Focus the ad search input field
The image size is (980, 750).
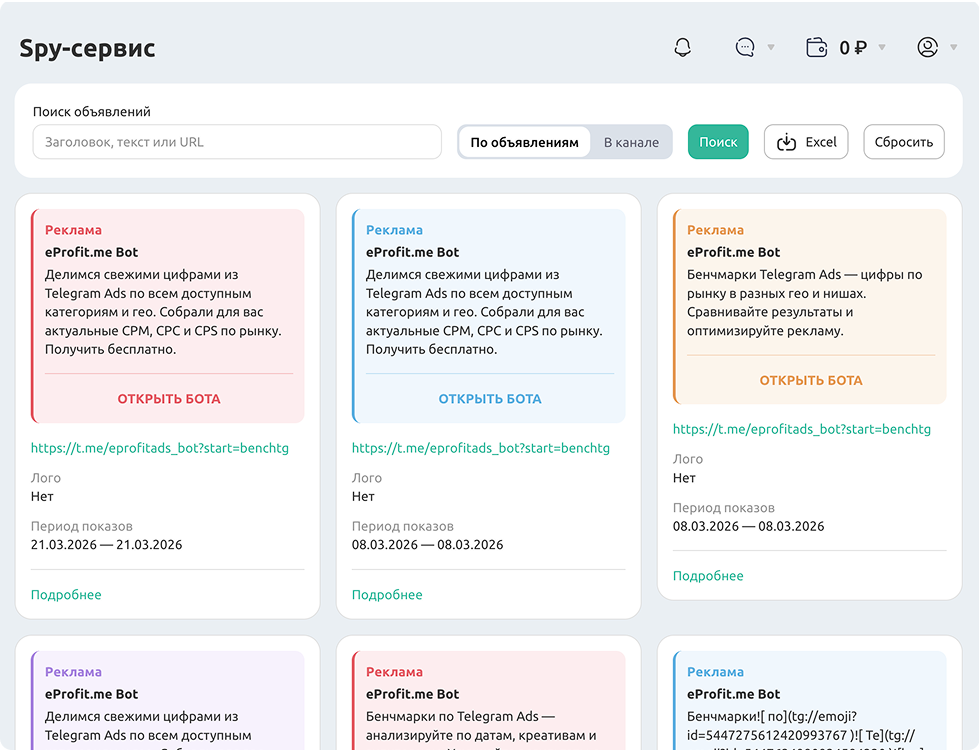click(237, 142)
